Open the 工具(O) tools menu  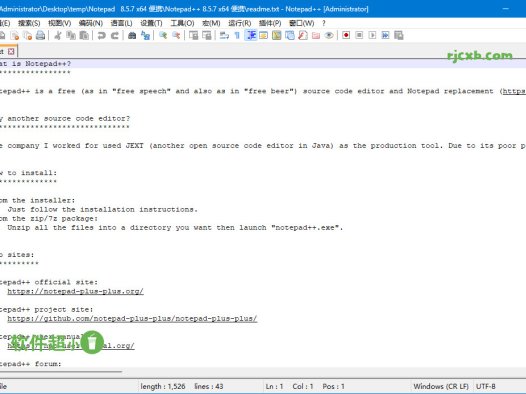pos(182,23)
